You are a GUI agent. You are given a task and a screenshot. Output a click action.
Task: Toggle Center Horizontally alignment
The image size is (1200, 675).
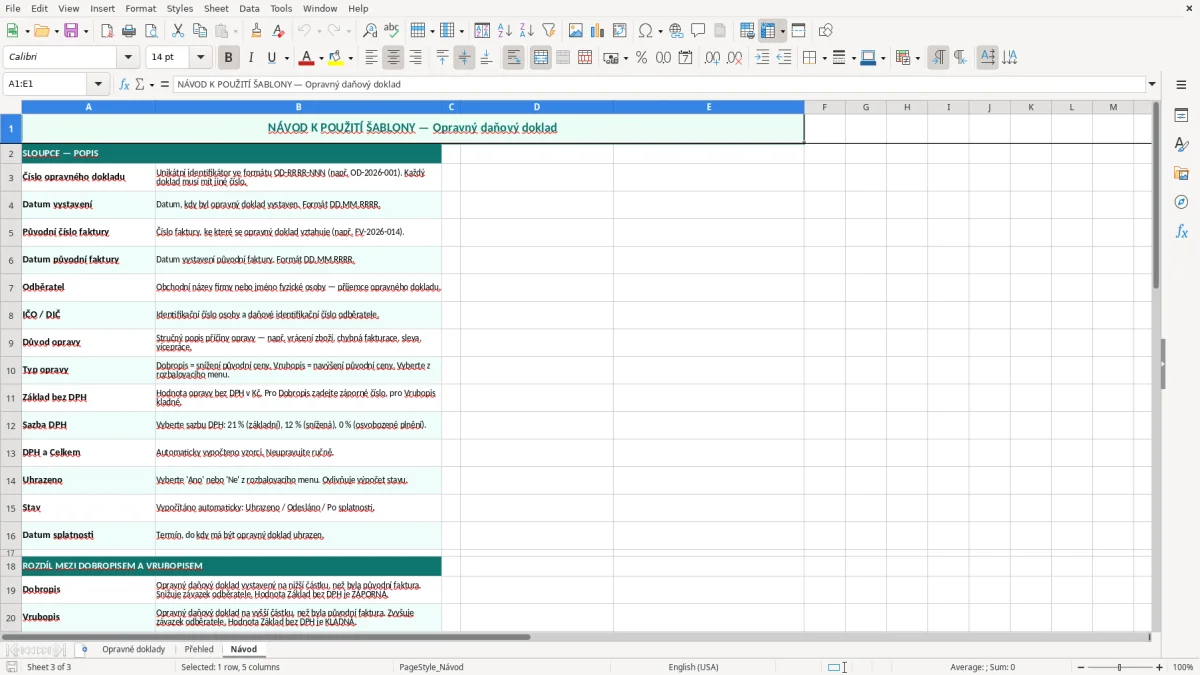tap(393, 58)
